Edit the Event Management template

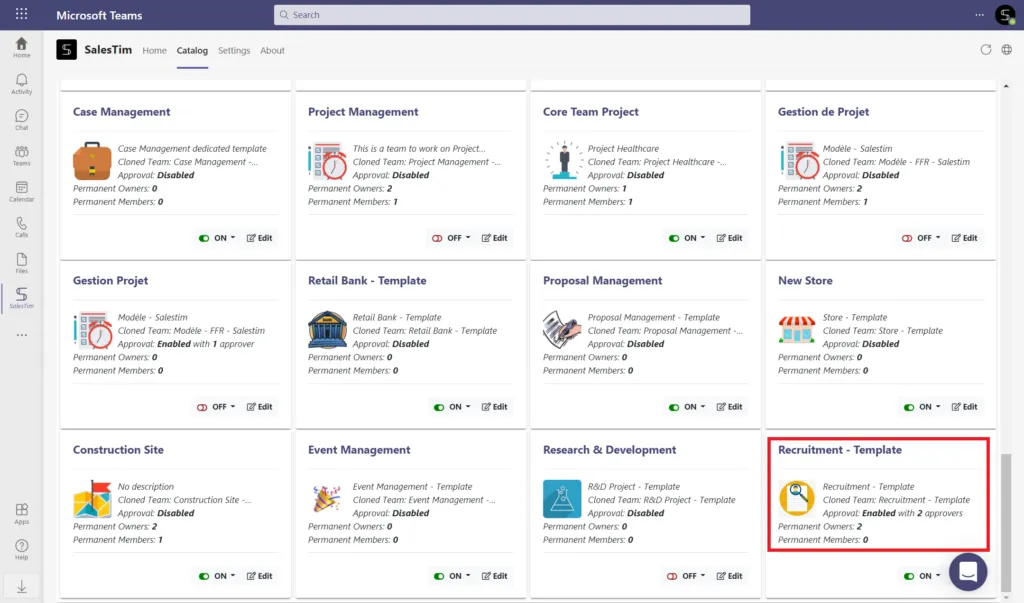494,576
